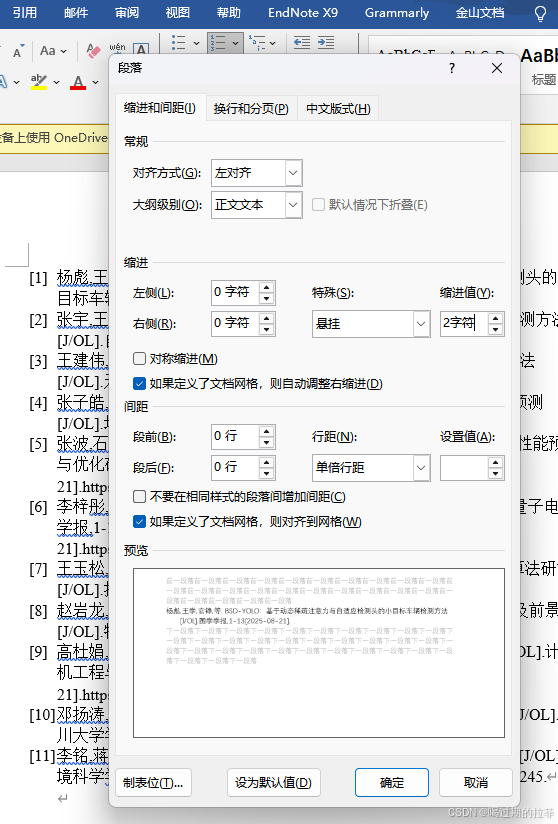Open the 视图 ribbon tab
Viewport: 558px width, 824px height.
pyautogui.click(x=178, y=13)
